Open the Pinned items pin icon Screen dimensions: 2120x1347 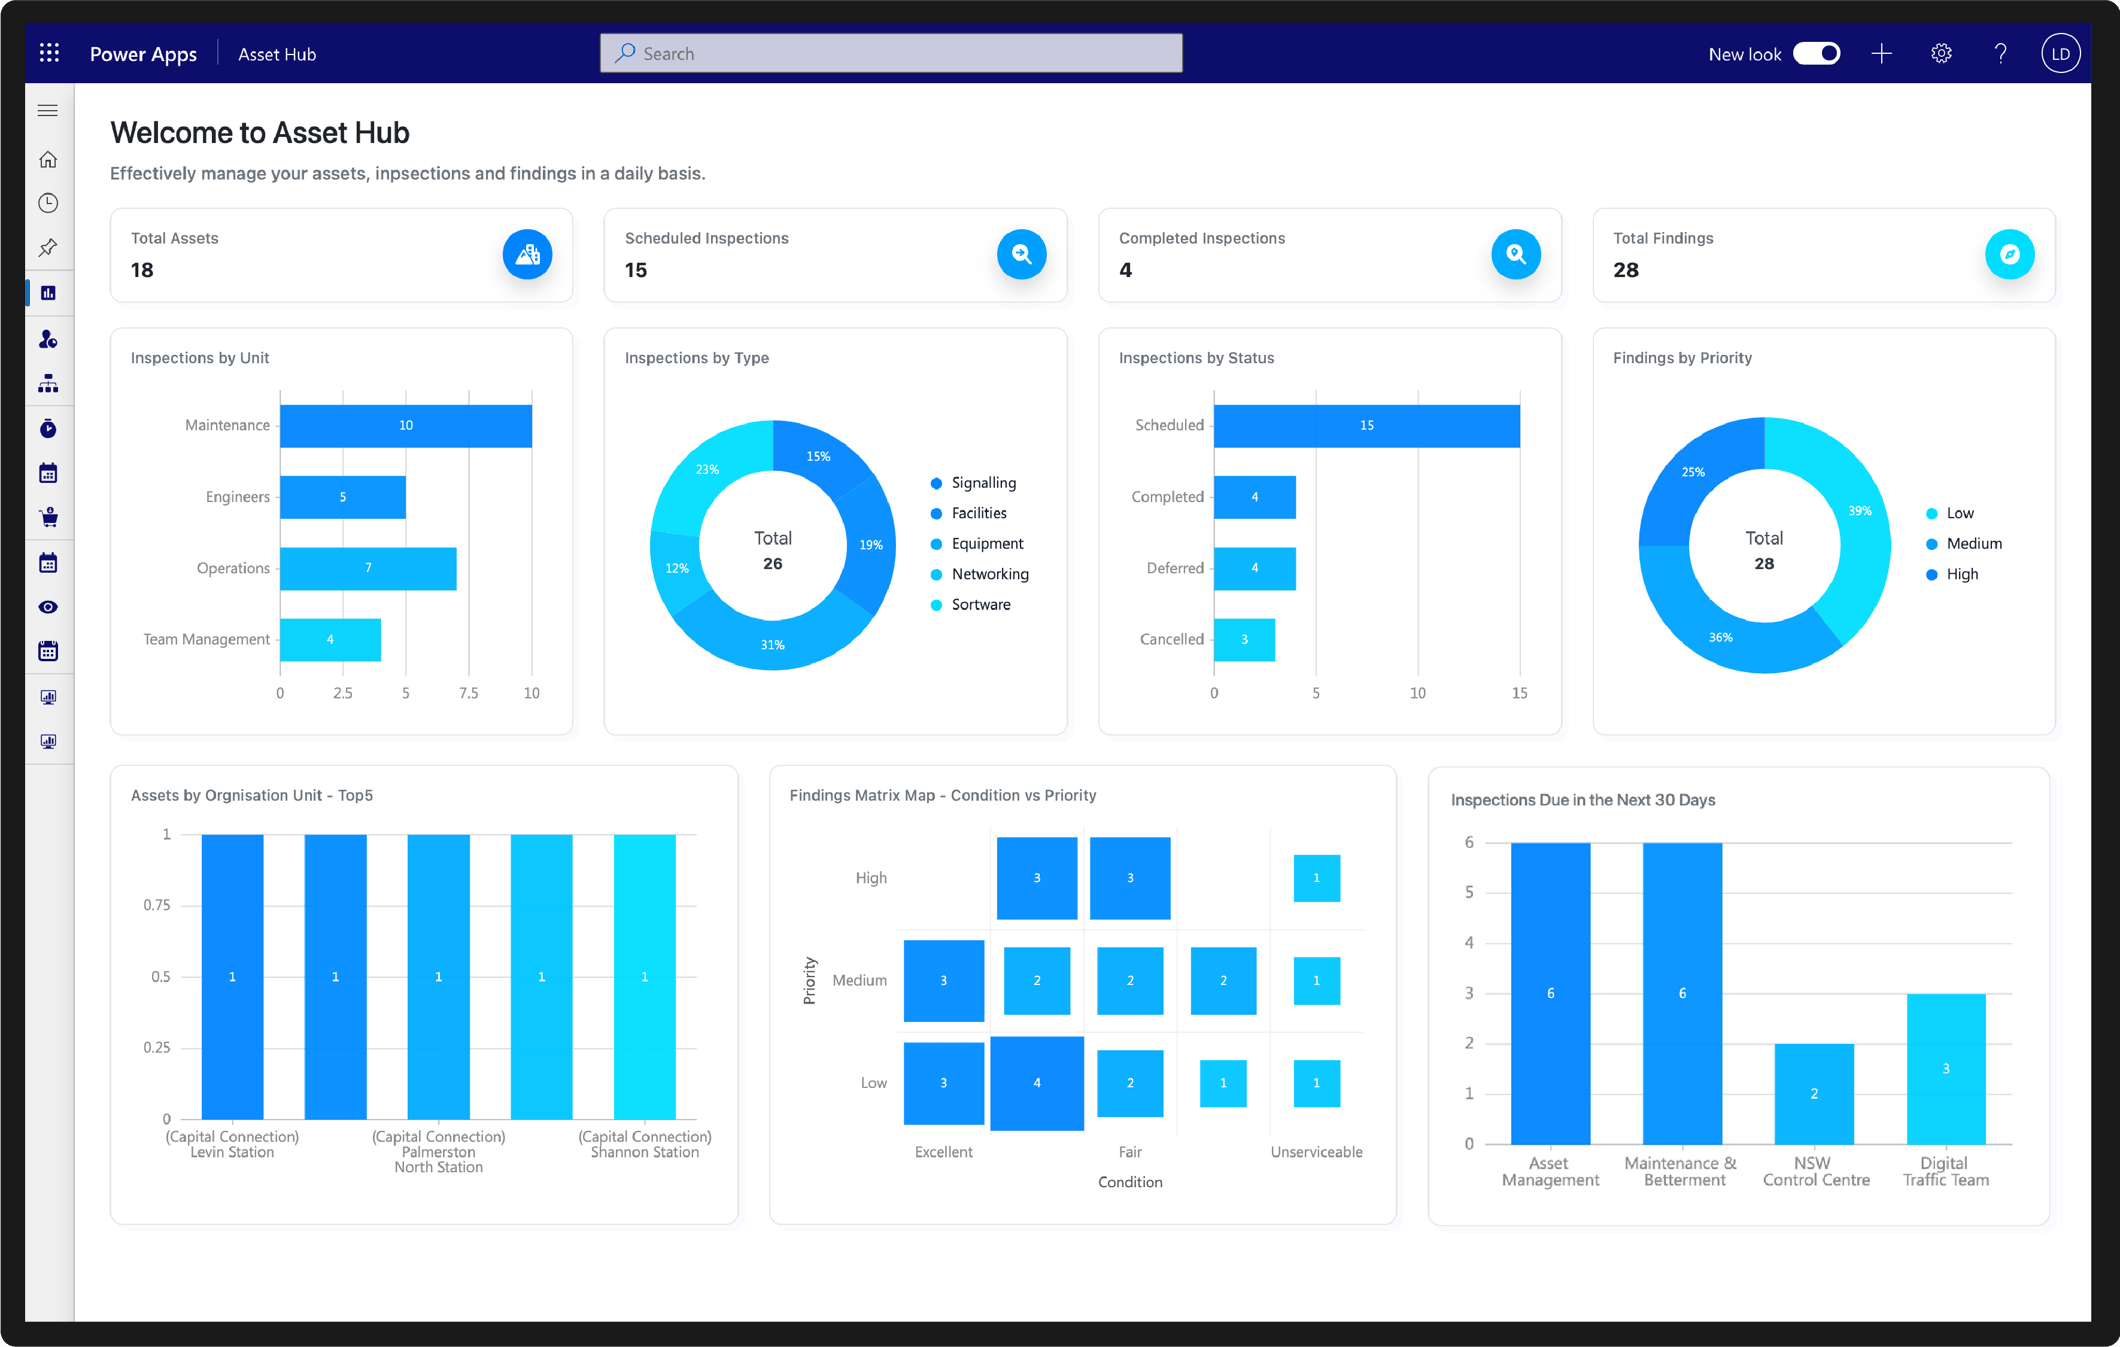click(x=48, y=247)
